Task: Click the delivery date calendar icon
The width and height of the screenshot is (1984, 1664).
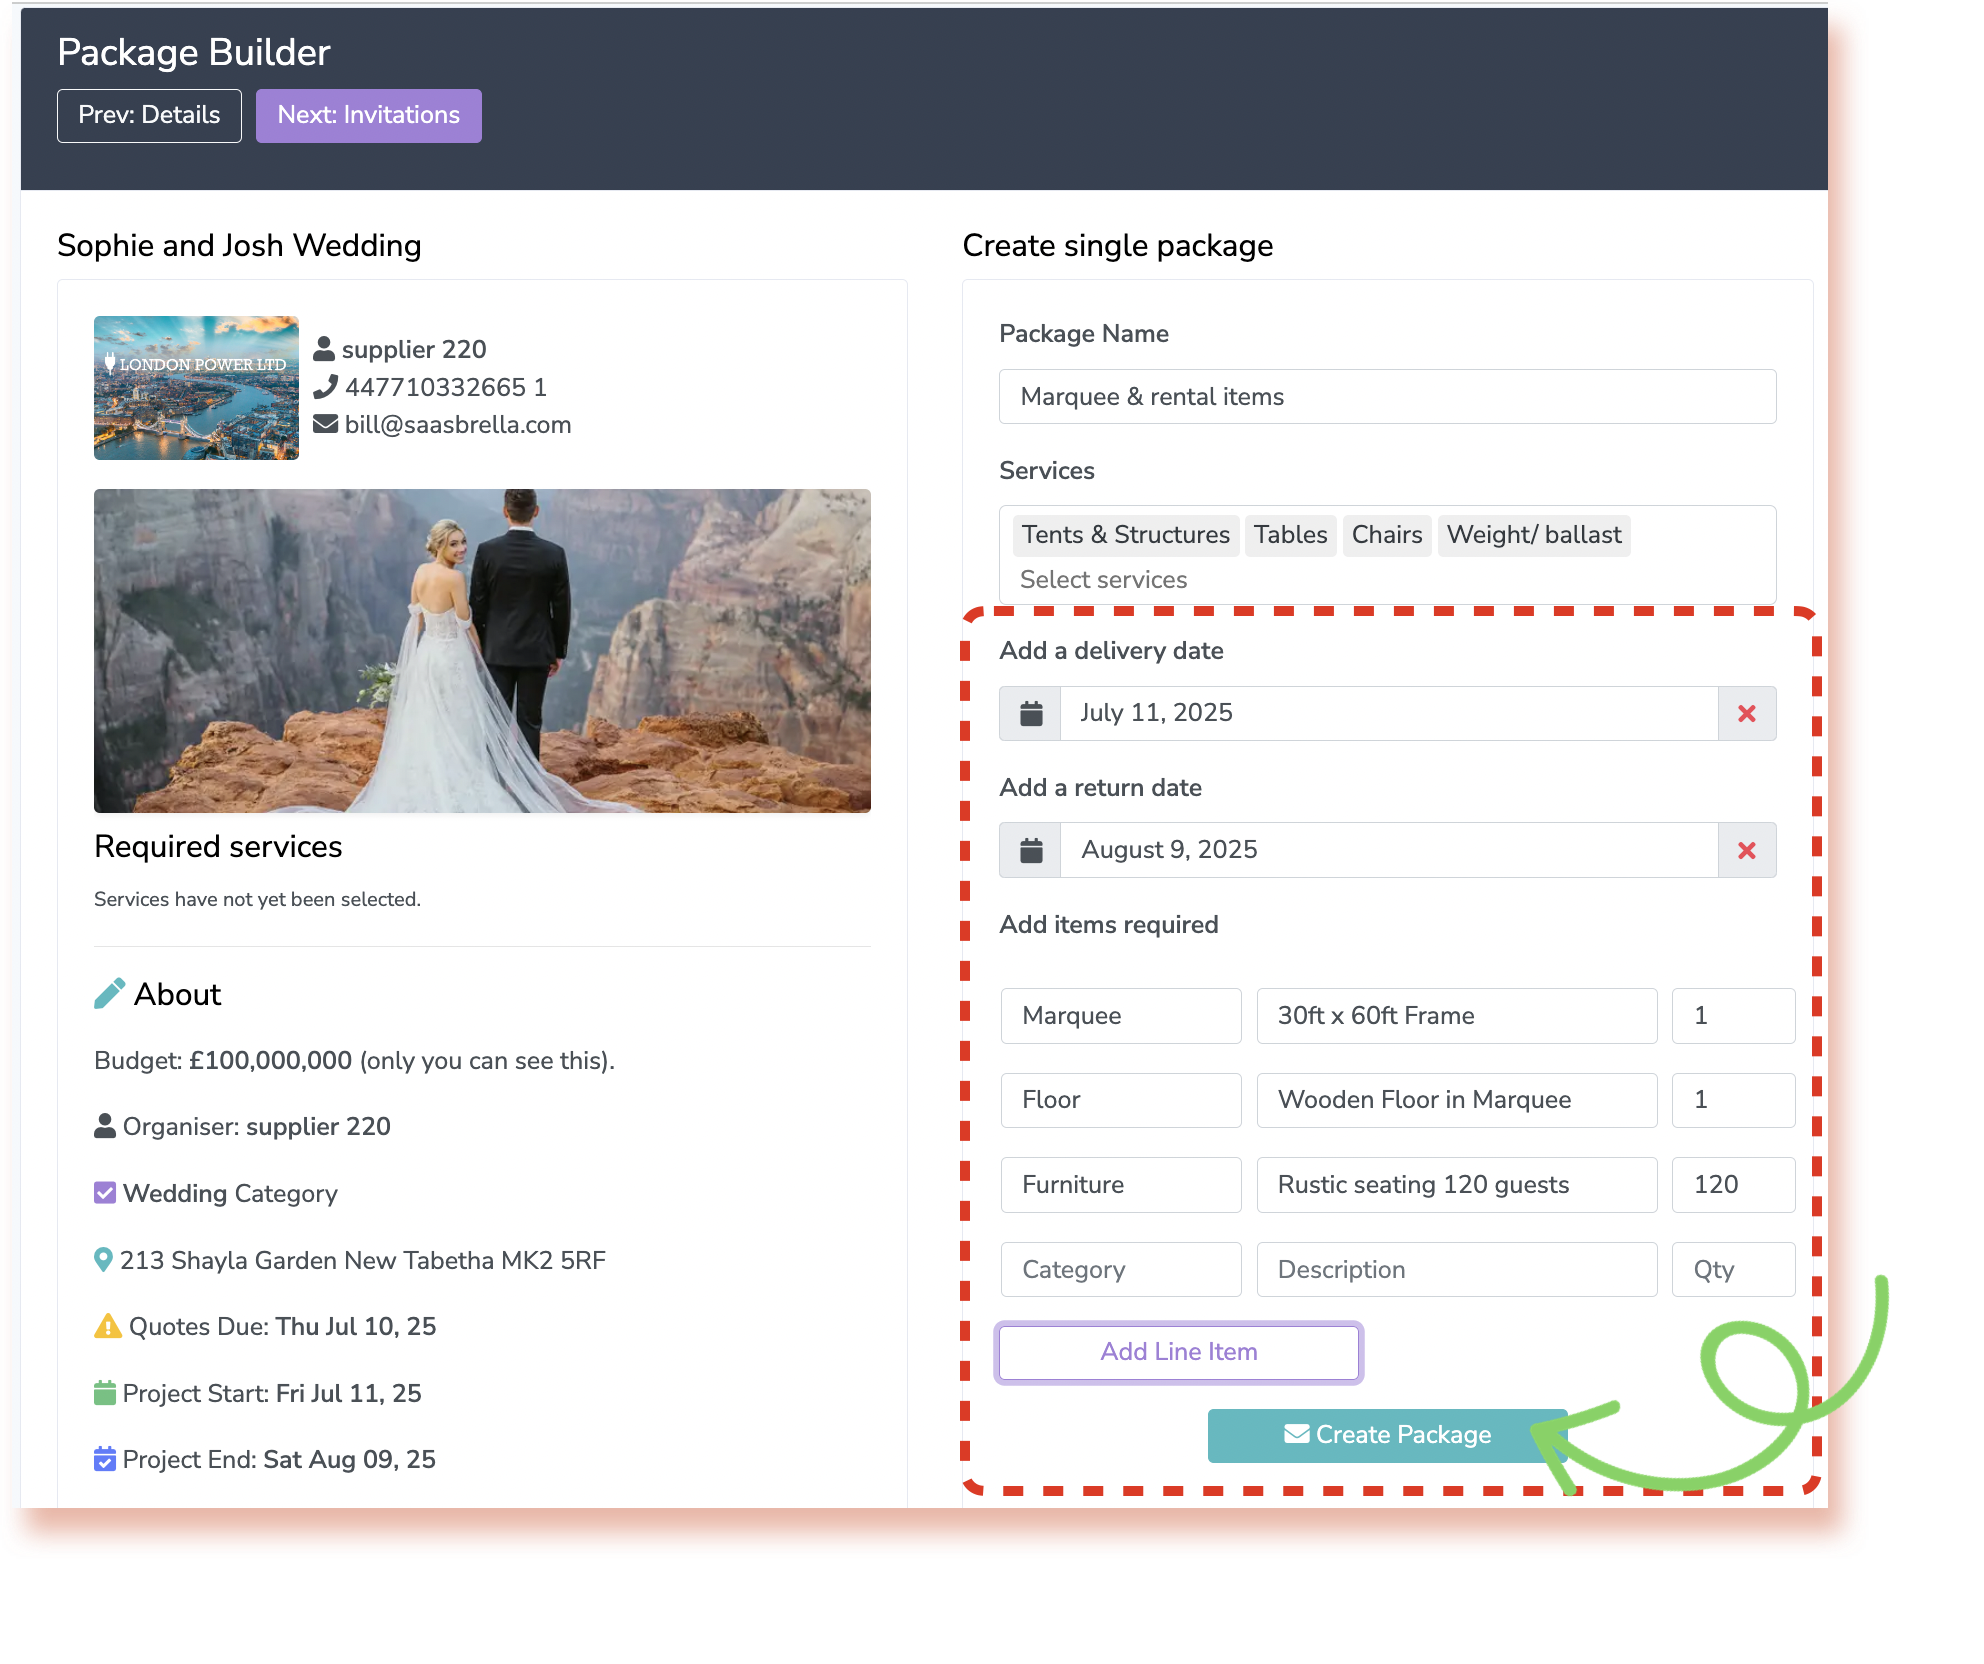Action: [x=1030, y=713]
